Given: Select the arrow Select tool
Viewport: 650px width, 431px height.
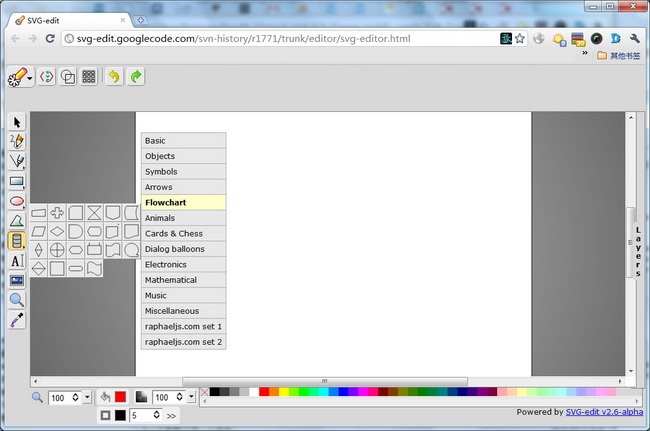Looking at the screenshot, I should (x=17, y=122).
